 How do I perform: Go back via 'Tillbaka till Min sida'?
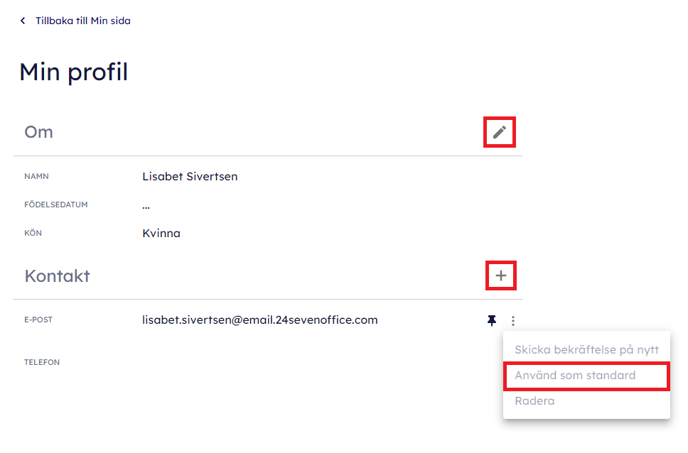82,21
